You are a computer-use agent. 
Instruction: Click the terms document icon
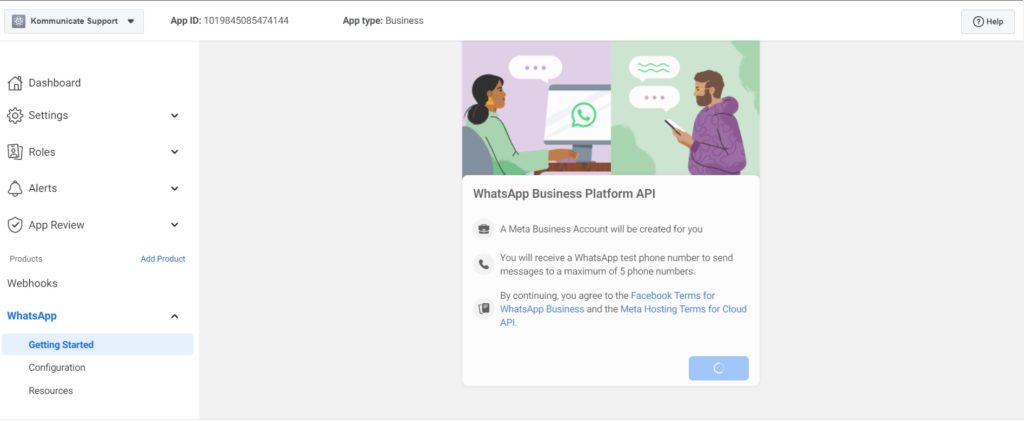[x=484, y=308]
